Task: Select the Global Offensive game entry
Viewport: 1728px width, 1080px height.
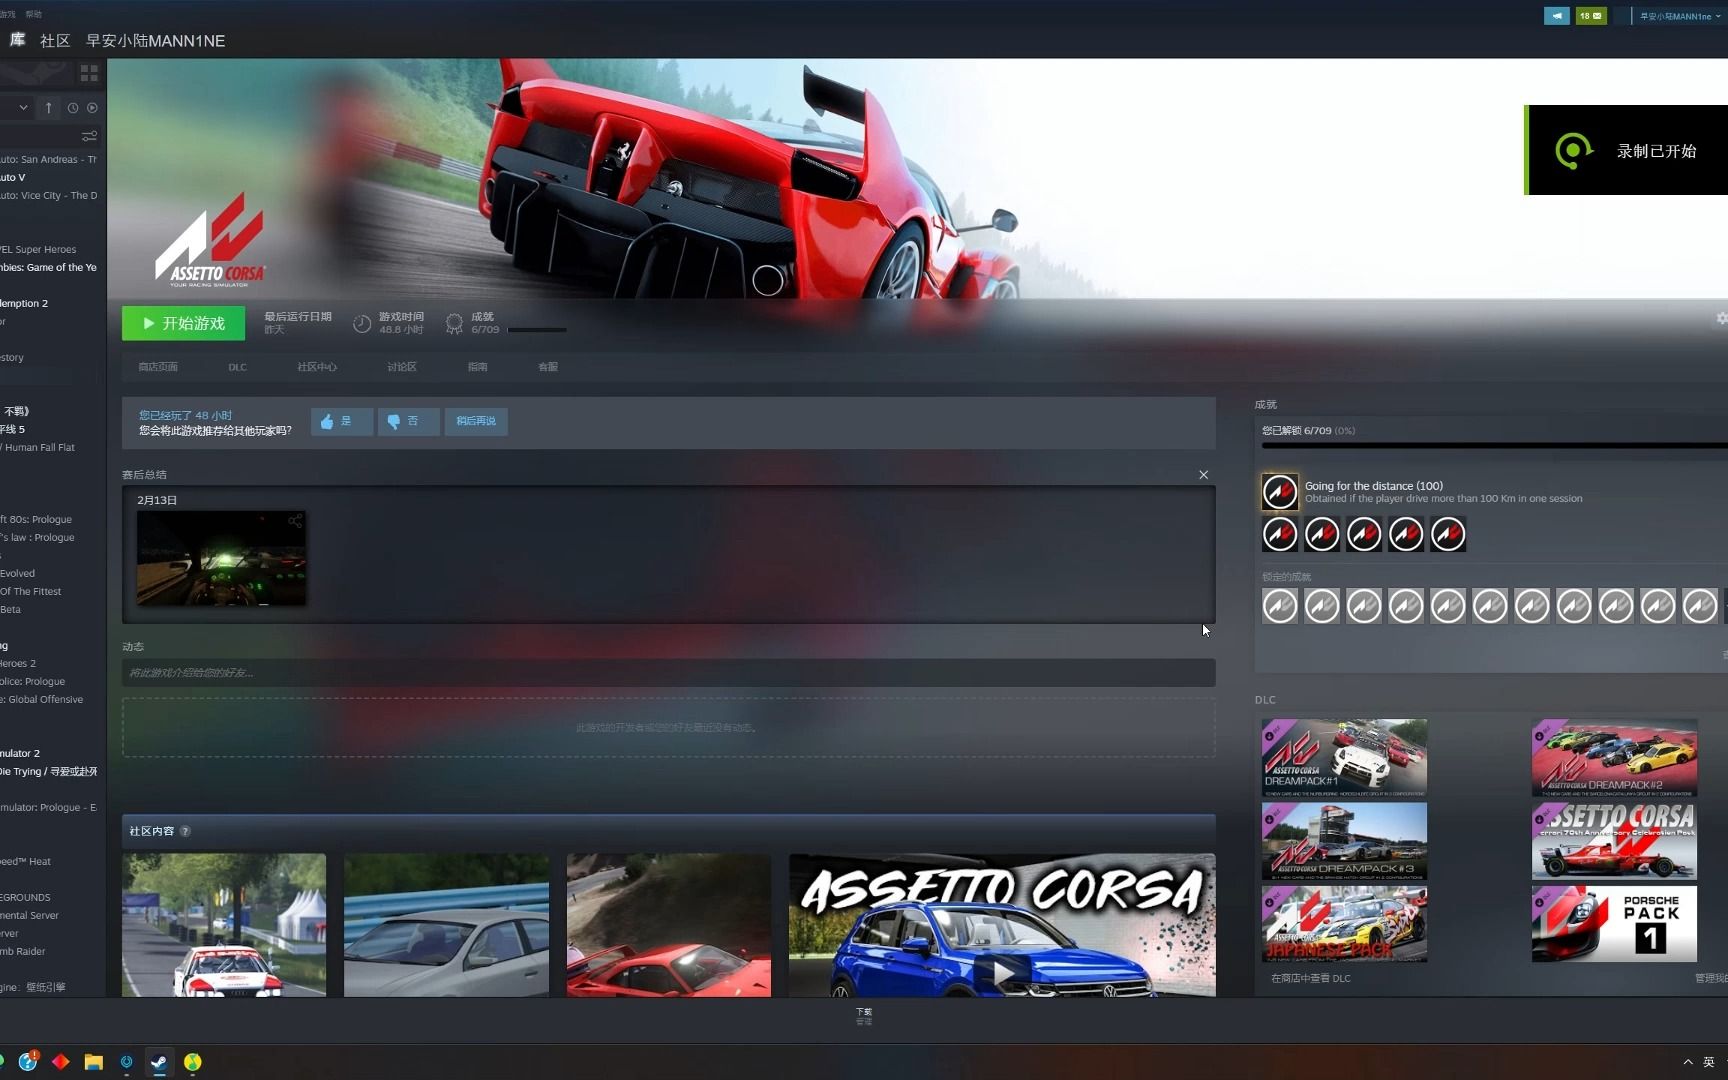Action: [x=42, y=699]
